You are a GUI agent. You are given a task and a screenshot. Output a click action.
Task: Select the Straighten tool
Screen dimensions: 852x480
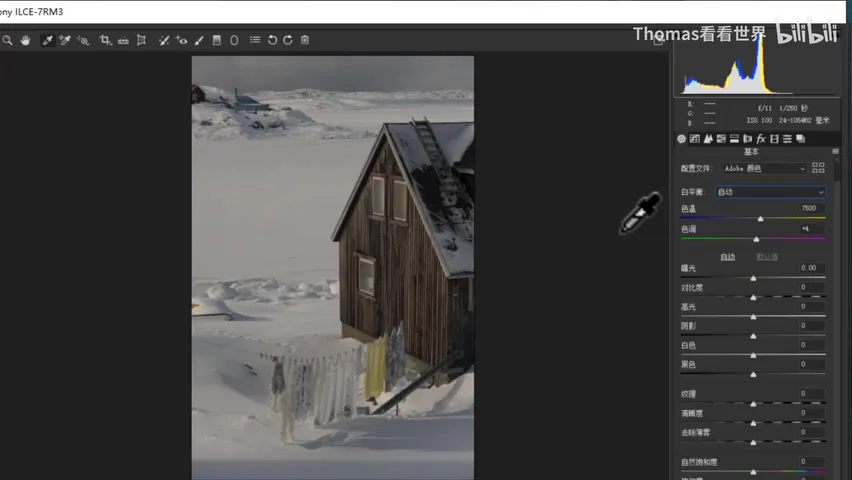[x=123, y=40]
